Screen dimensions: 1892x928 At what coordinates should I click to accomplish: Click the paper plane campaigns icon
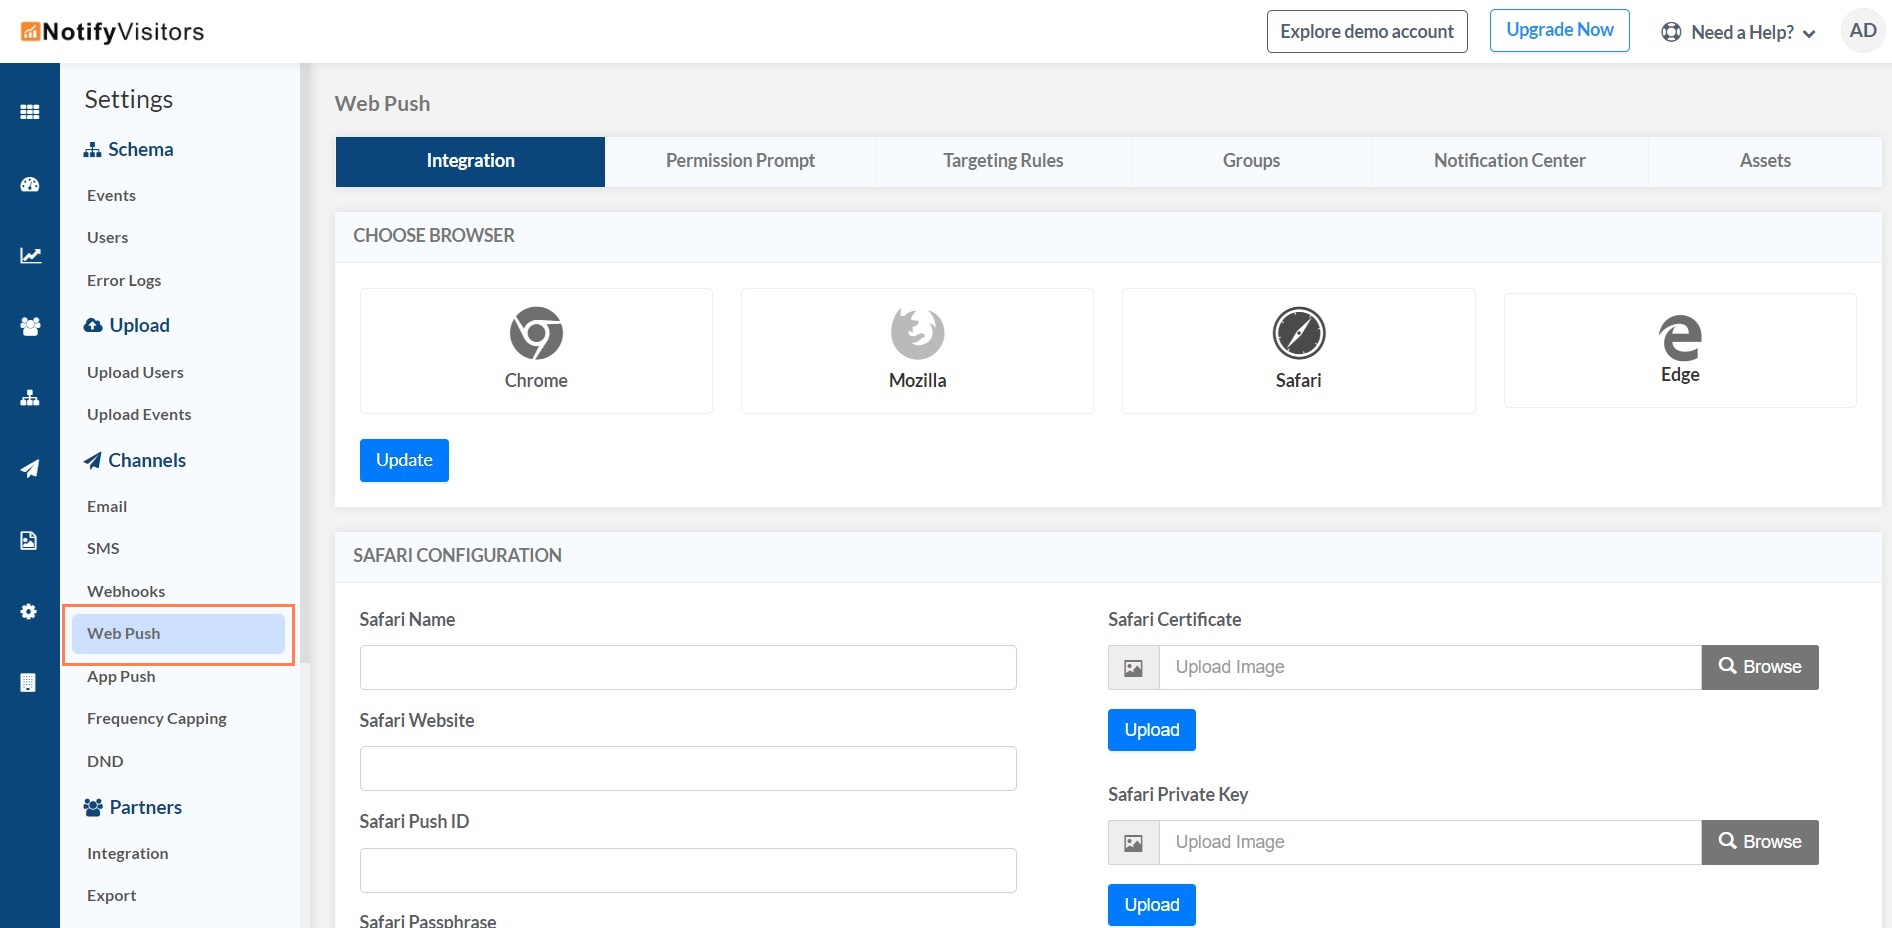point(30,468)
